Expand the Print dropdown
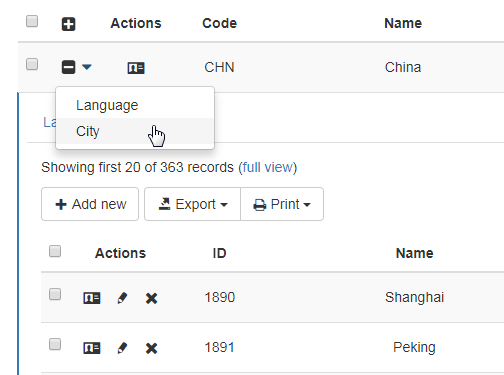The height and width of the screenshot is (375, 504). tap(282, 204)
